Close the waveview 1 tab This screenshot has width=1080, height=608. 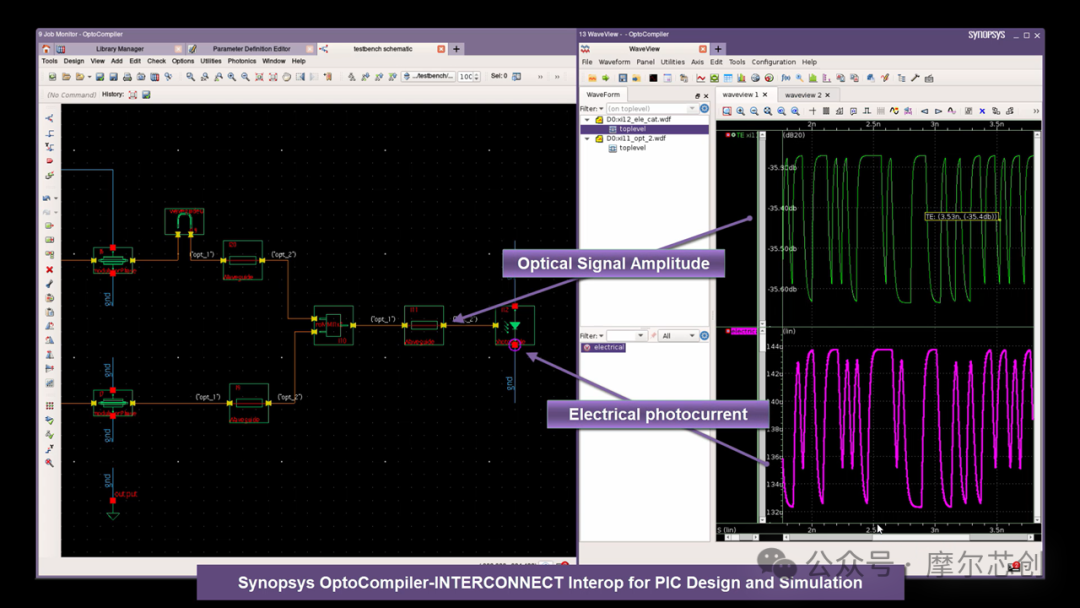tap(765, 95)
